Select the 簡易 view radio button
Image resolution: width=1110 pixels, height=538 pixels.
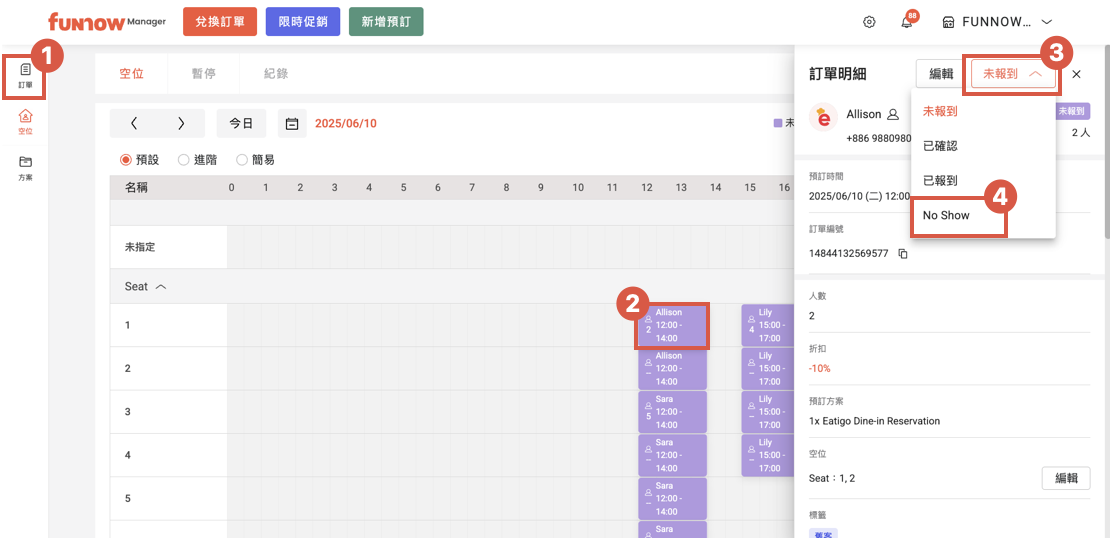[242, 160]
